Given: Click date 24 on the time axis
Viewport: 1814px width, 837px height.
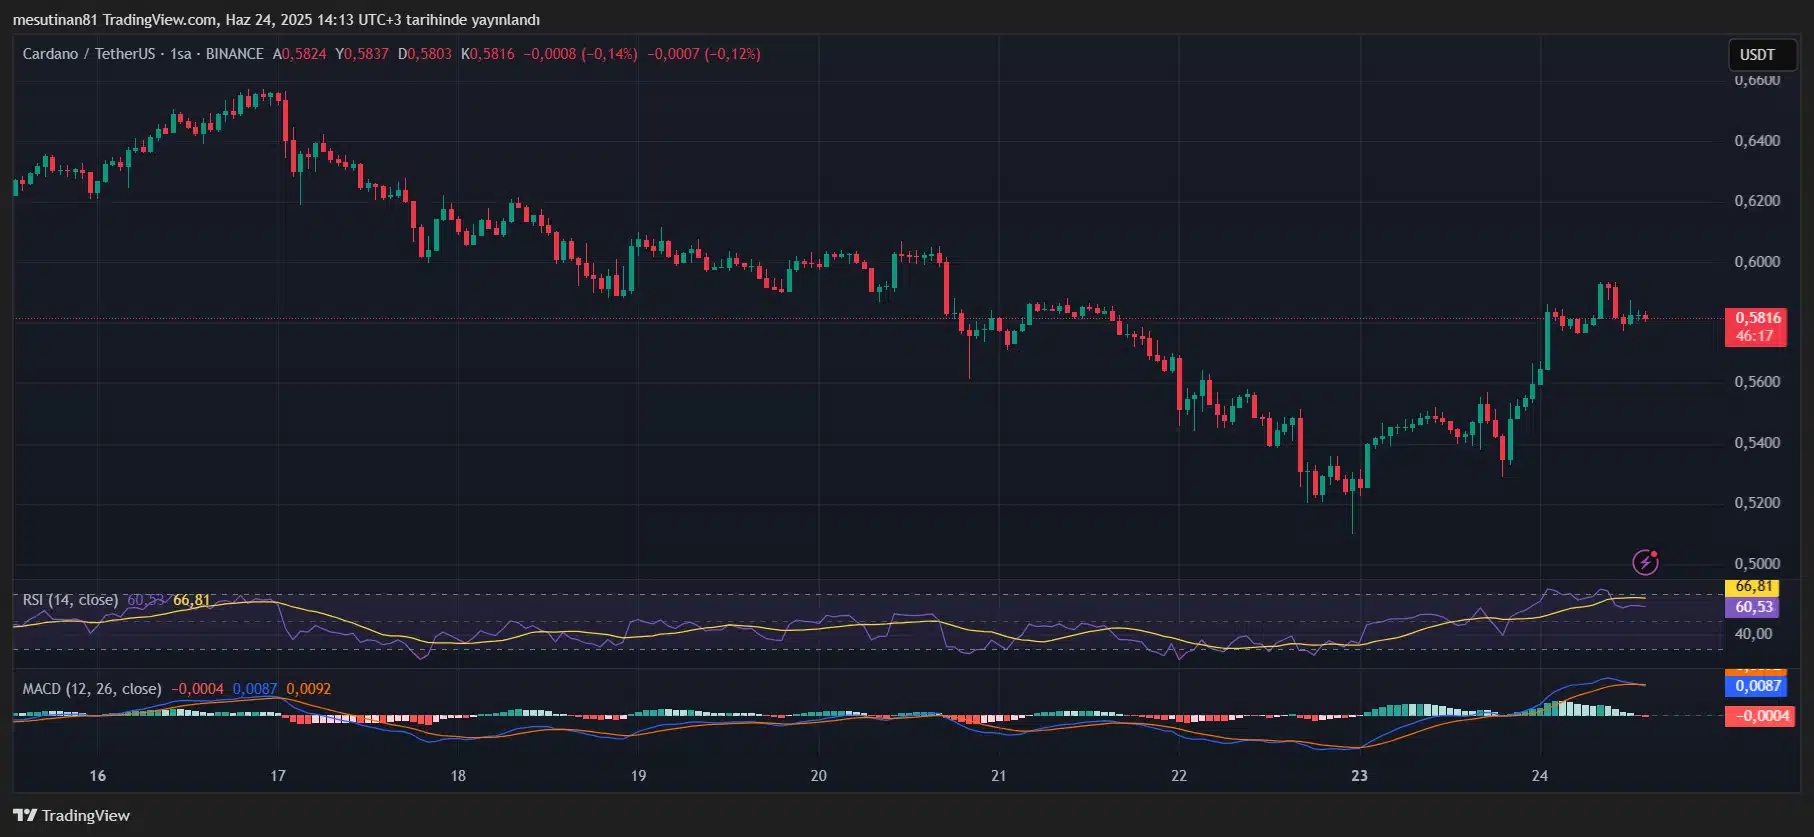Looking at the screenshot, I should (1540, 776).
